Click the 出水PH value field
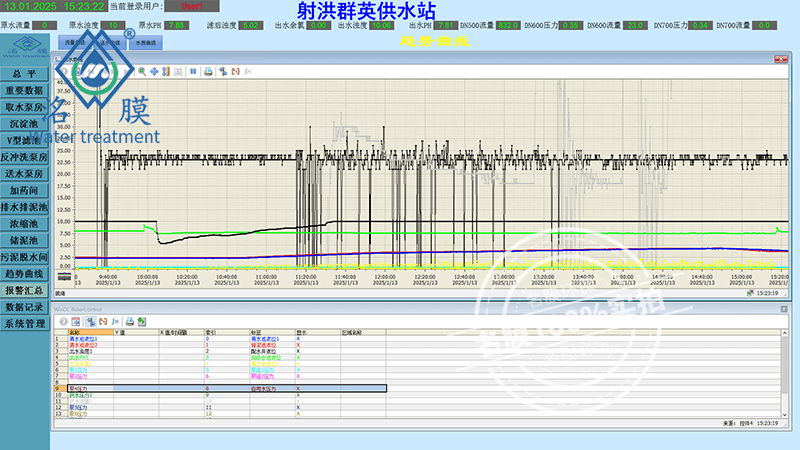This screenshot has height=450, width=800. click(x=447, y=24)
